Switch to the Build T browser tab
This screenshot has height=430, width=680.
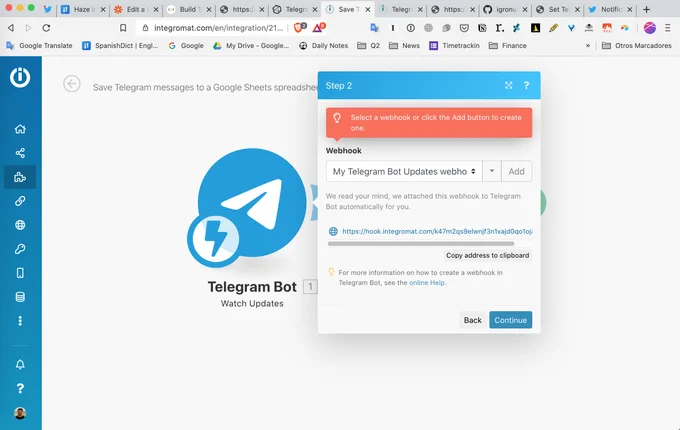(x=188, y=9)
